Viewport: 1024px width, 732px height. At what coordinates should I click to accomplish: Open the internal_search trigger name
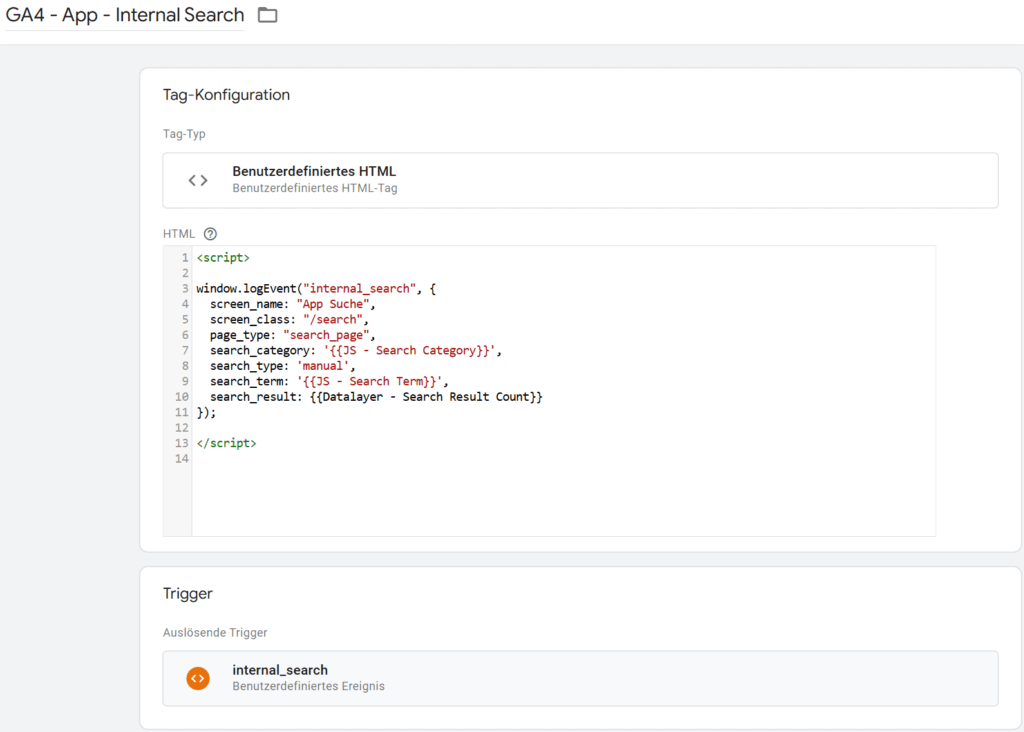click(x=280, y=670)
